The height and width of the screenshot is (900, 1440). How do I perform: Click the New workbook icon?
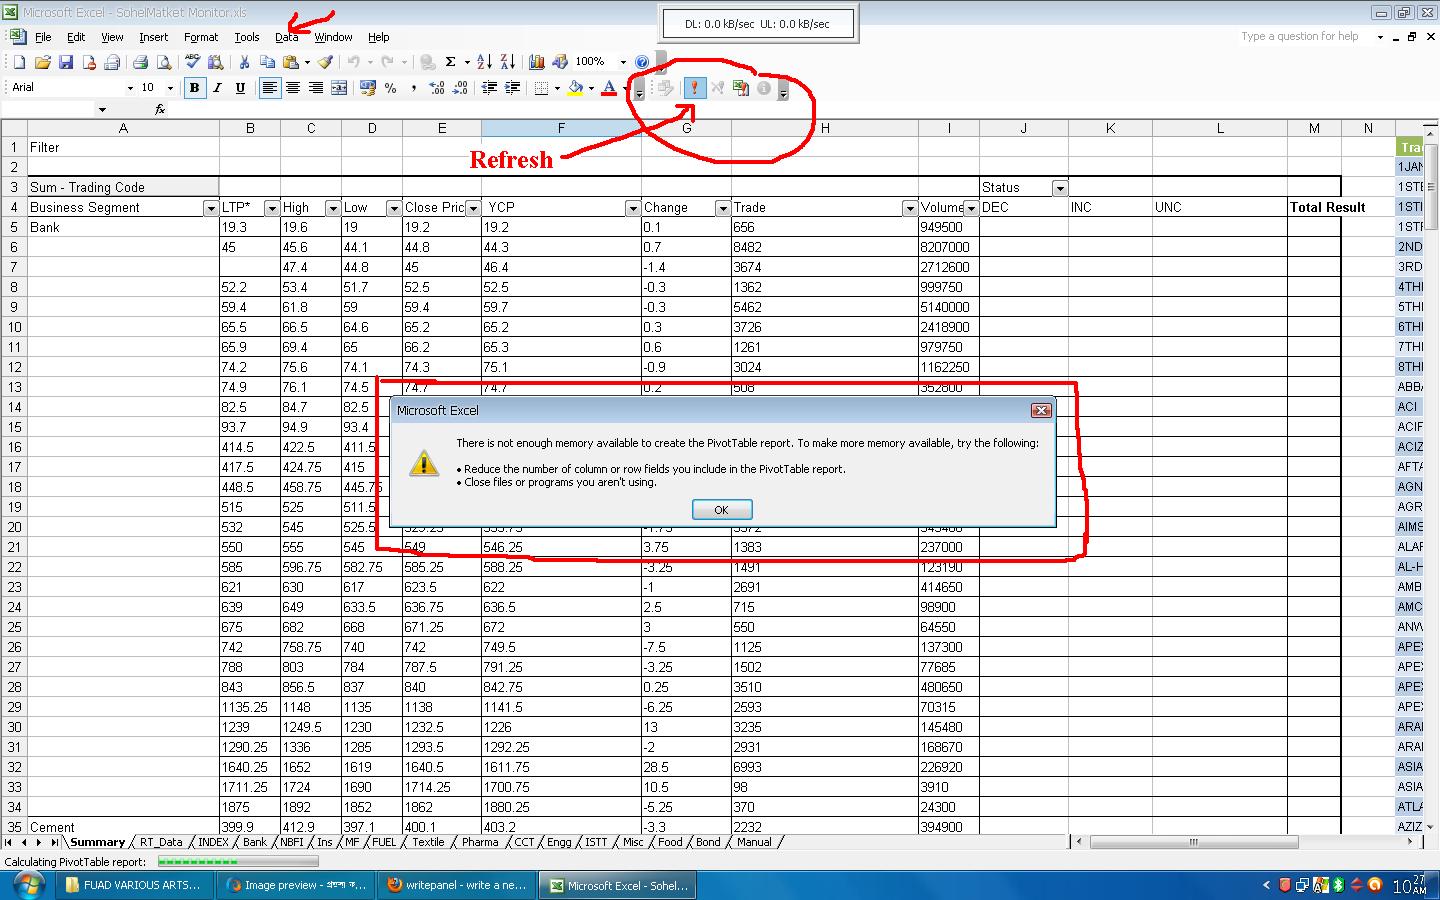pyautogui.click(x=19, y=62)
